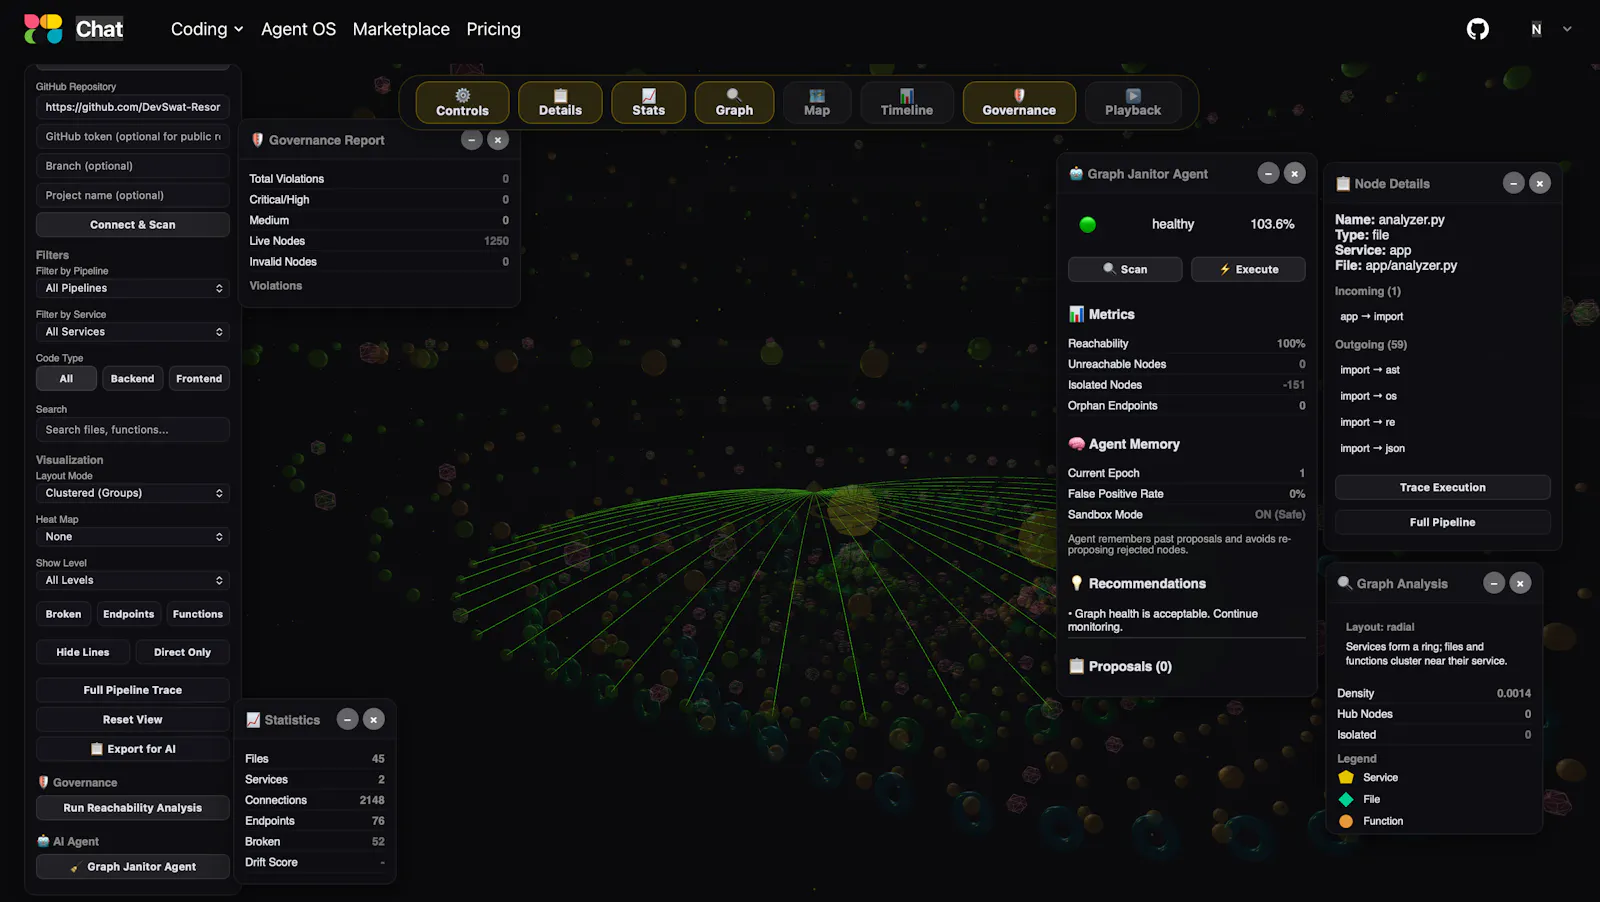1600x902 pixels.
Task: Select the Backend code type
Action: pyautogui.click(x=132, y=379)
